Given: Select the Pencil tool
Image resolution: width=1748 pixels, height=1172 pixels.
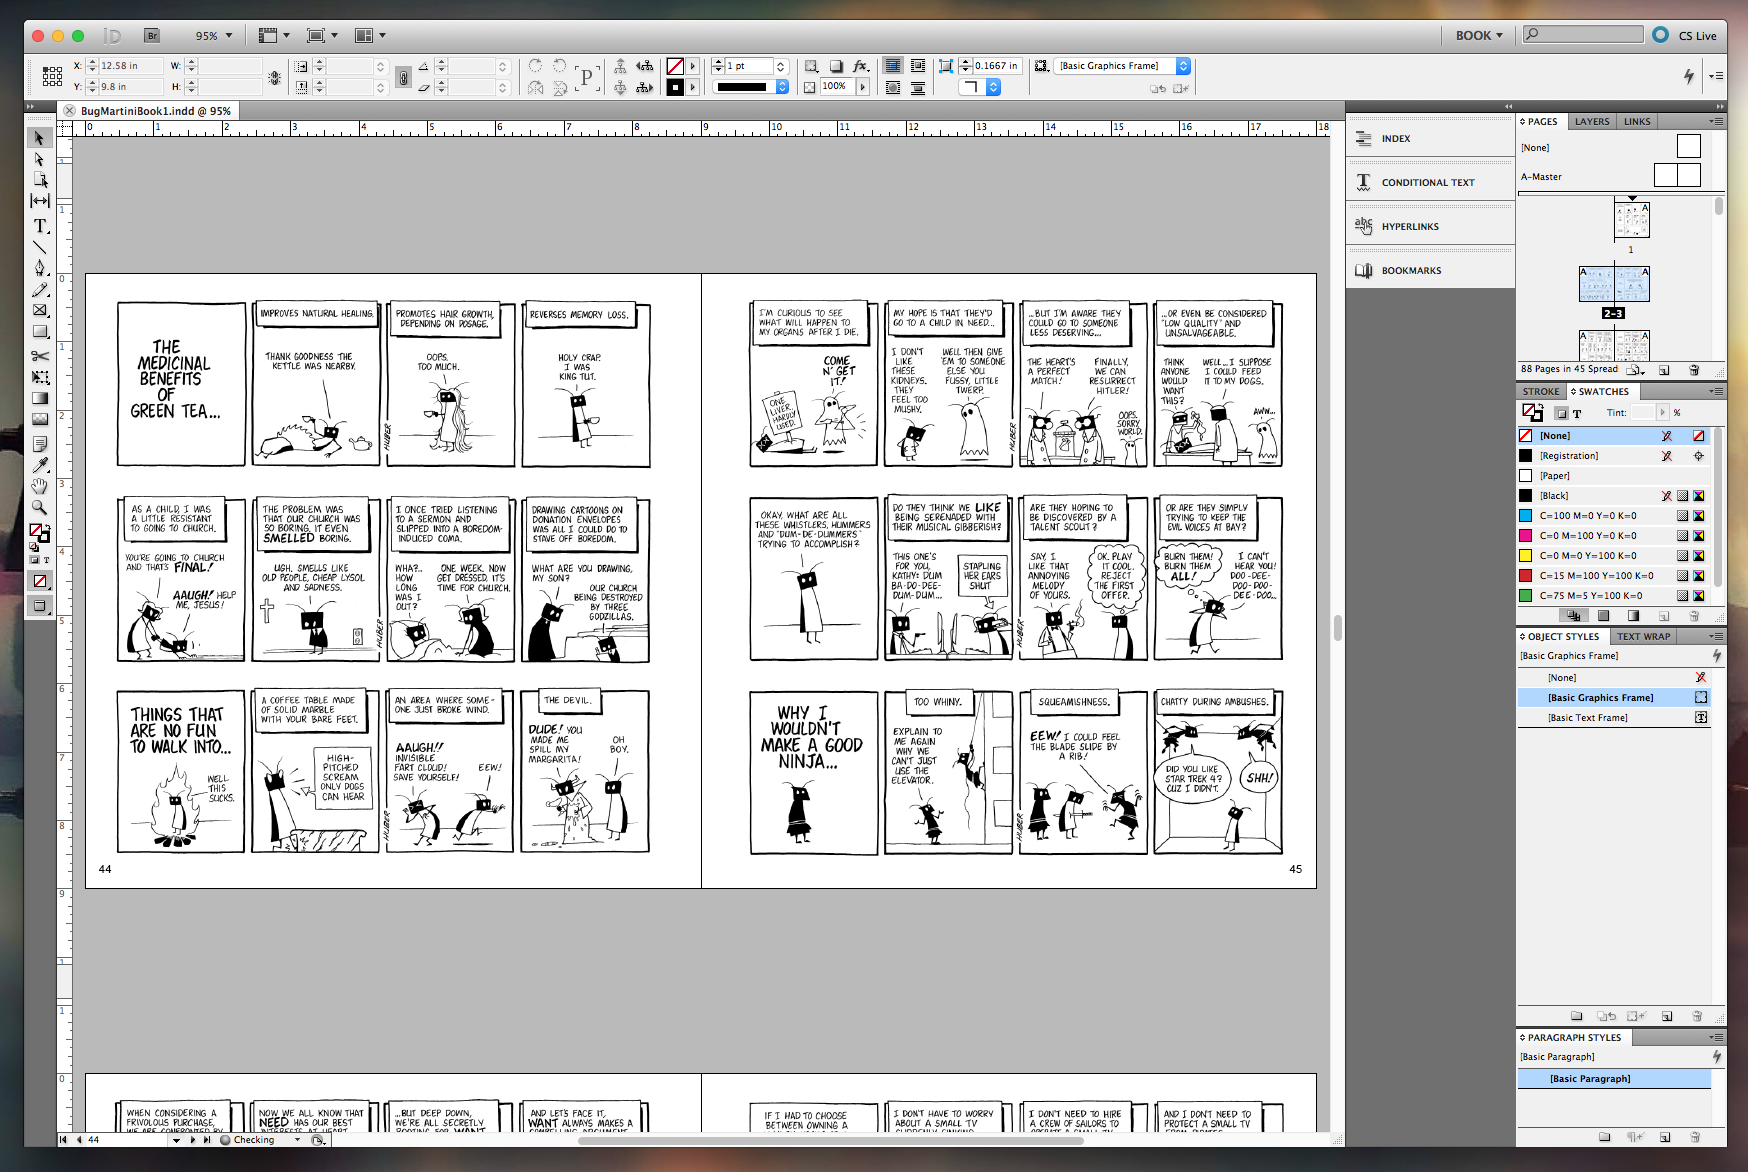Looking at the screenshot, I should point(39,289).
